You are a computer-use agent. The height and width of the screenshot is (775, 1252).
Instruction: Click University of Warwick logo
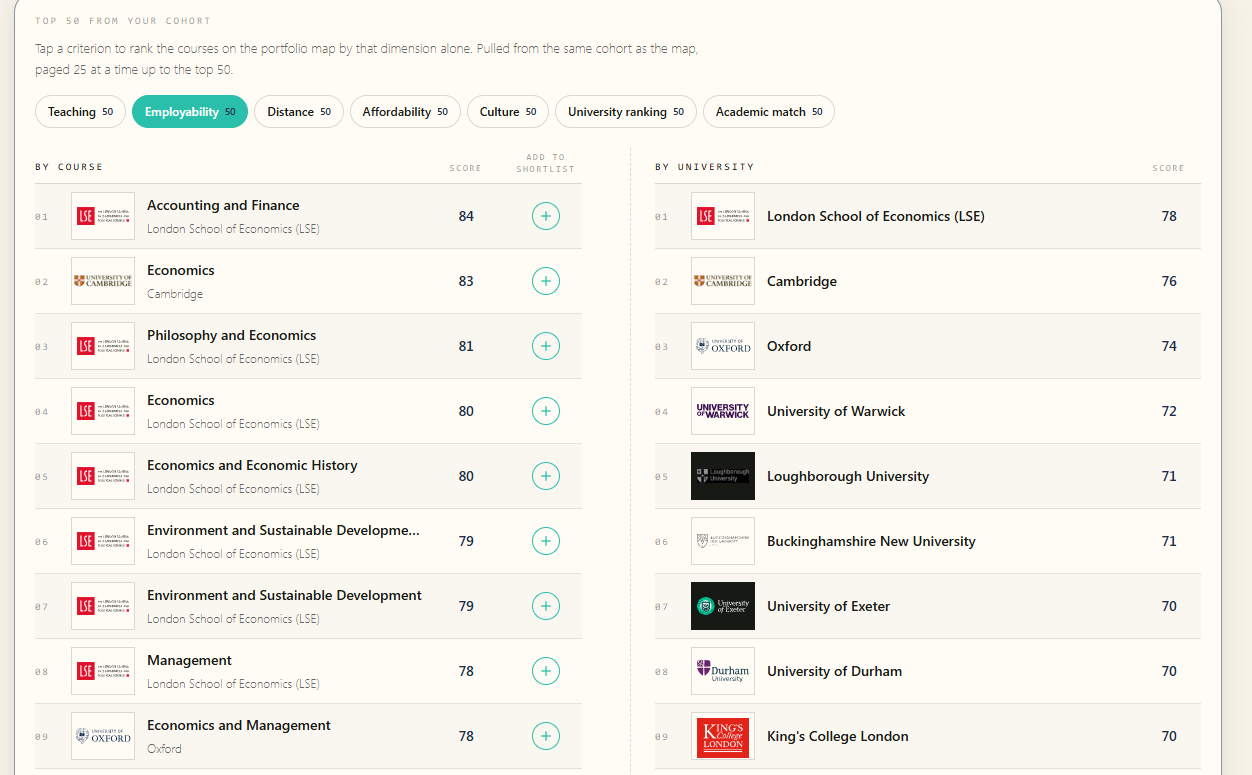723,411
